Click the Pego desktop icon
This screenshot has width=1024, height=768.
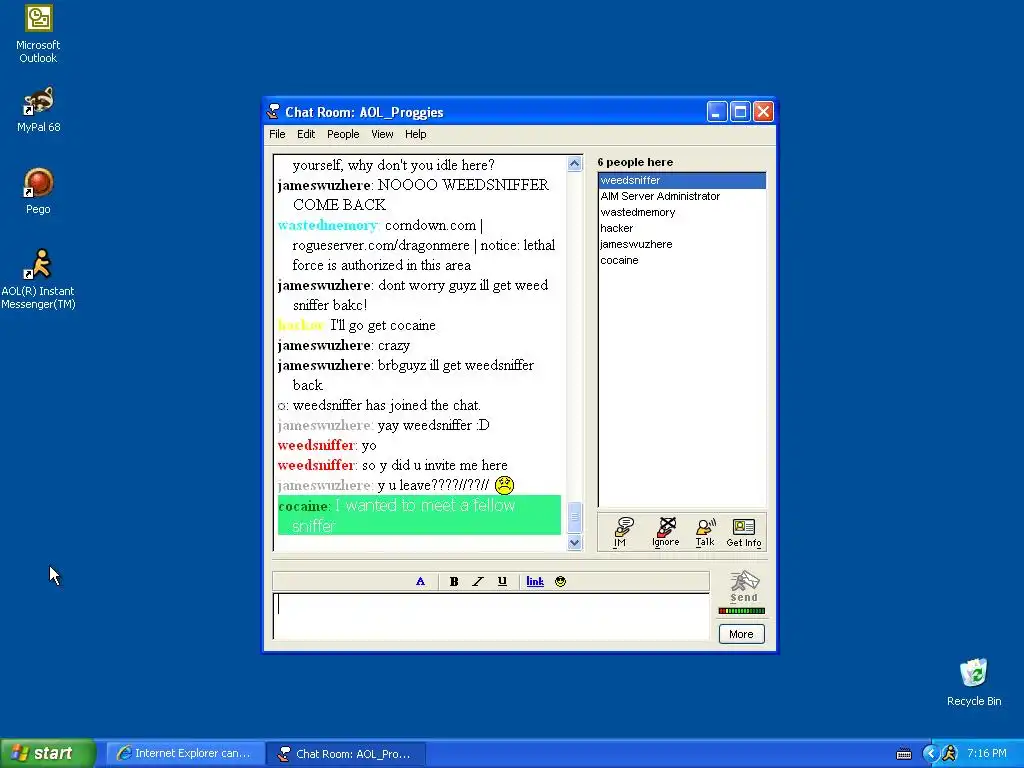tap(38, 191)
